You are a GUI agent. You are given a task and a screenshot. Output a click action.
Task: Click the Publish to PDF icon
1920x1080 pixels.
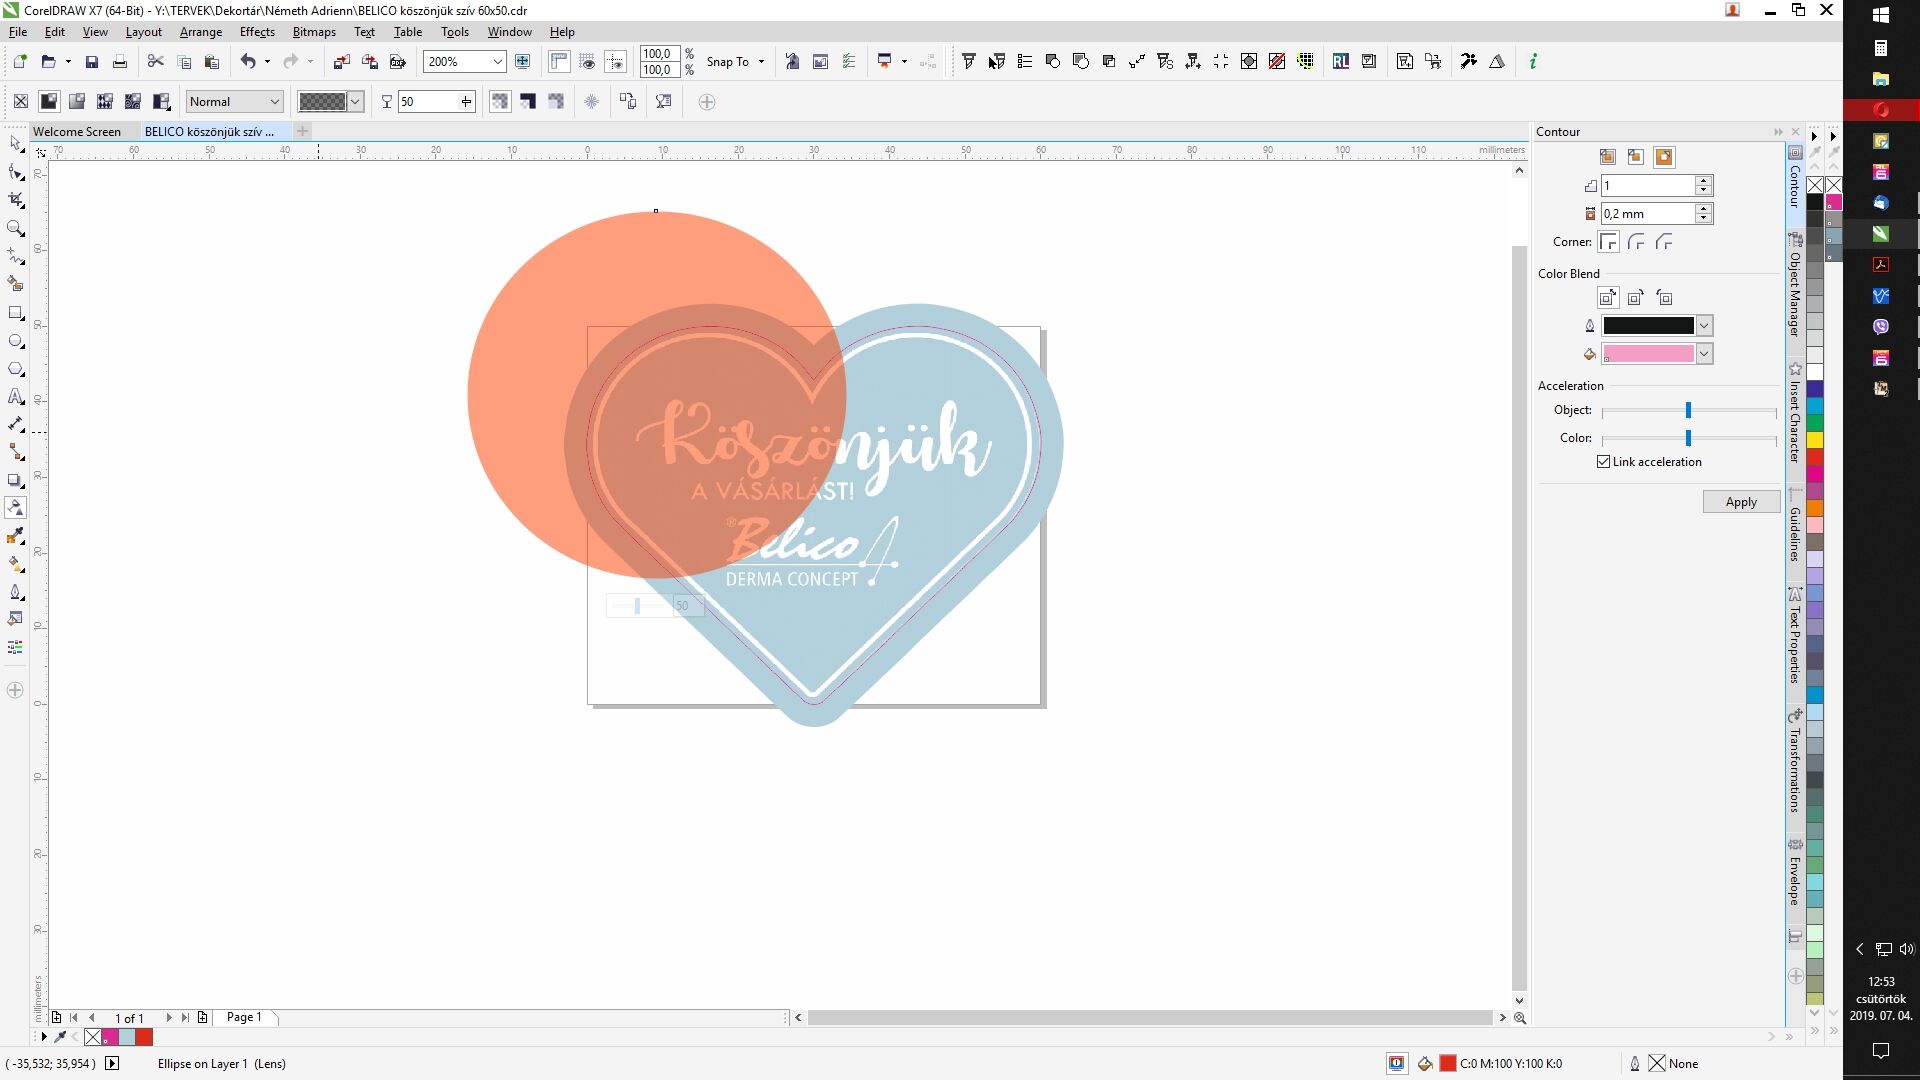[x=398, y=62]
